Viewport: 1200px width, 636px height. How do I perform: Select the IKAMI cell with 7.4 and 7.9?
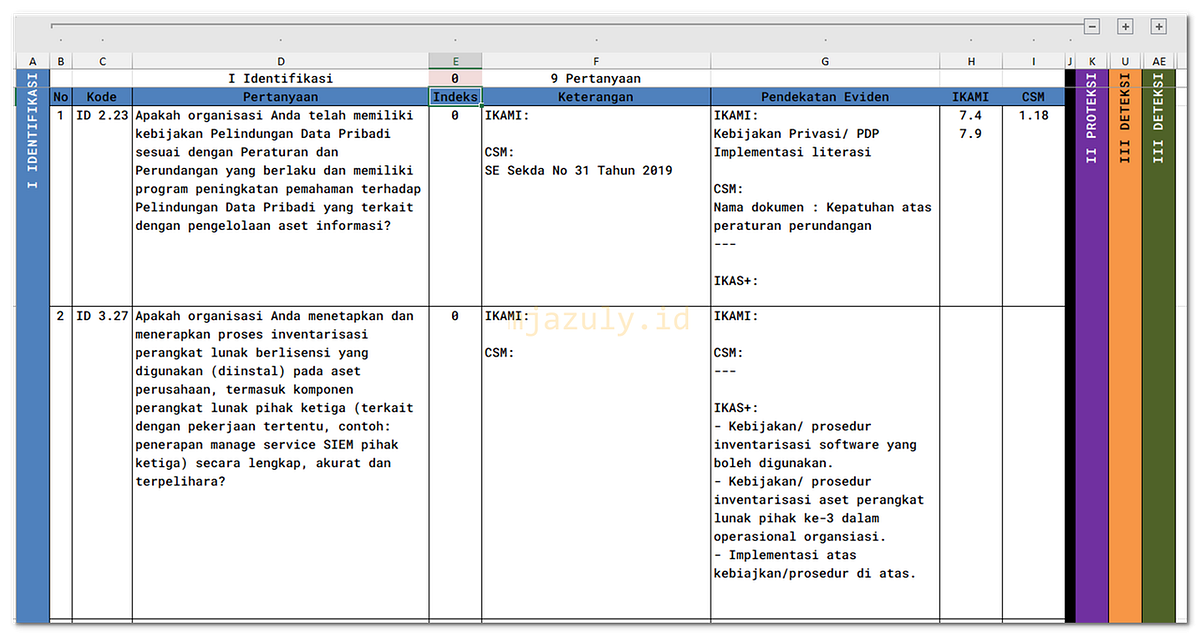(971, 206)
